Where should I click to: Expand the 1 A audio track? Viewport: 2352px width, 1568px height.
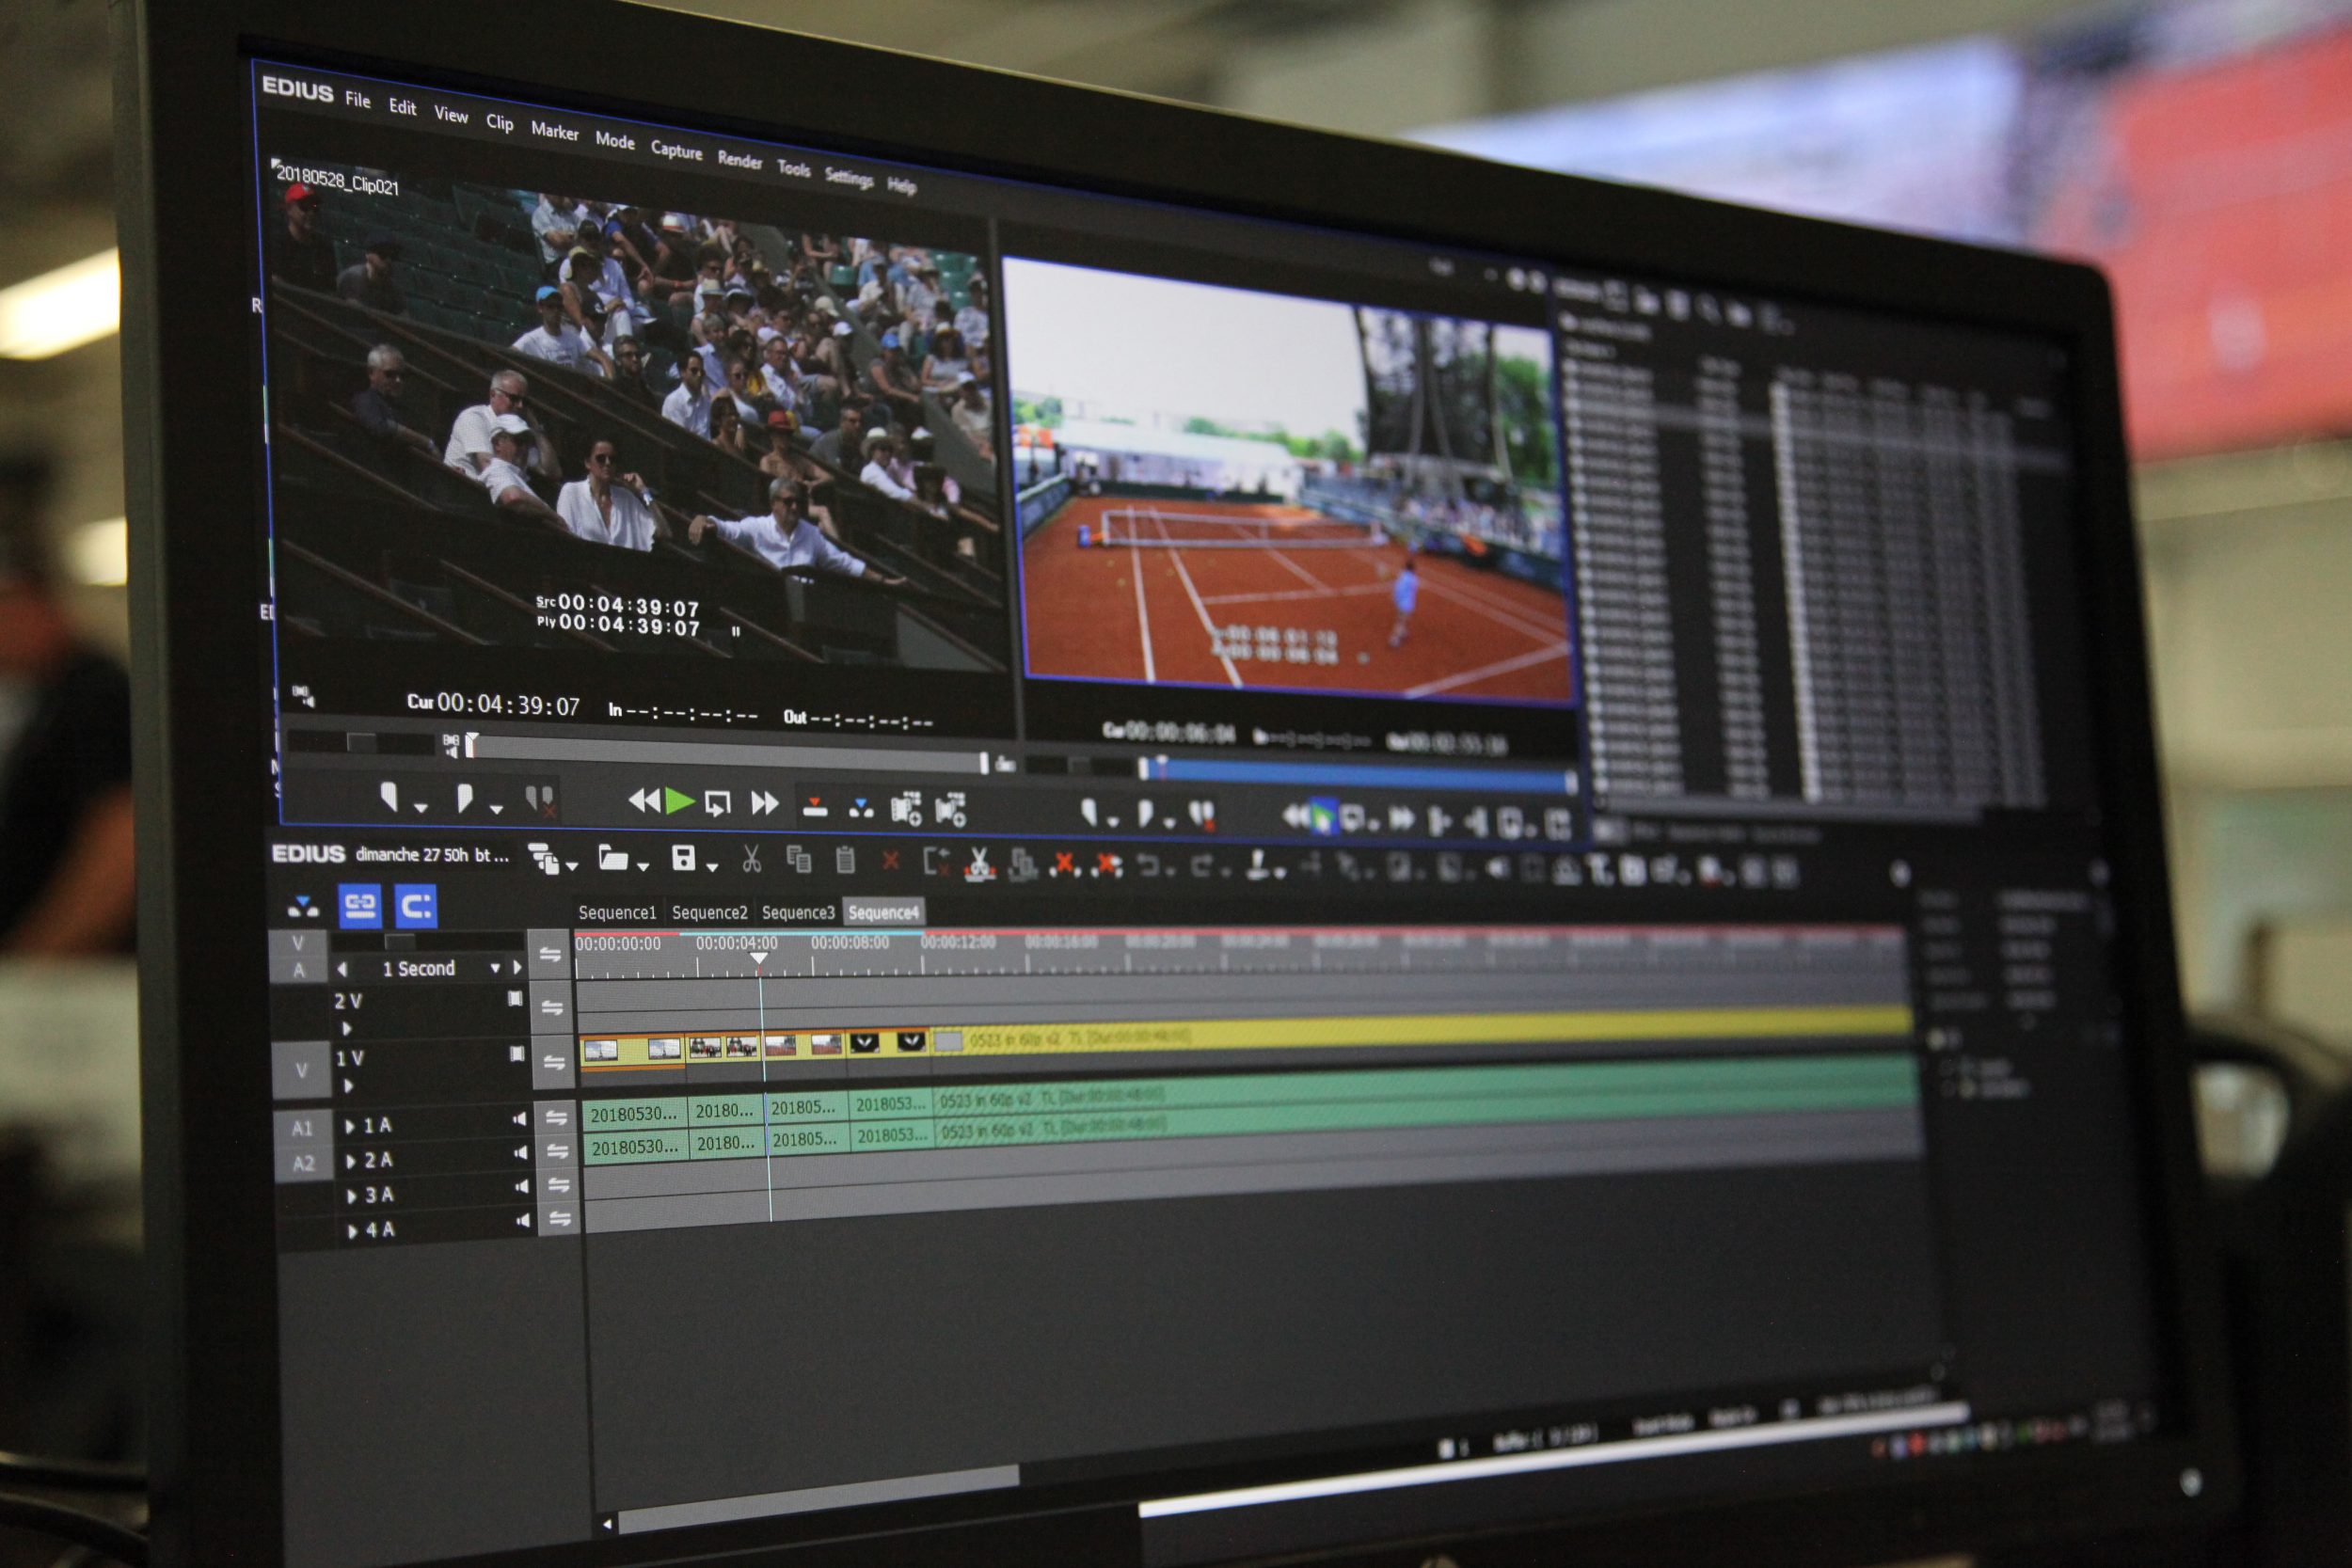point(350,1126)
